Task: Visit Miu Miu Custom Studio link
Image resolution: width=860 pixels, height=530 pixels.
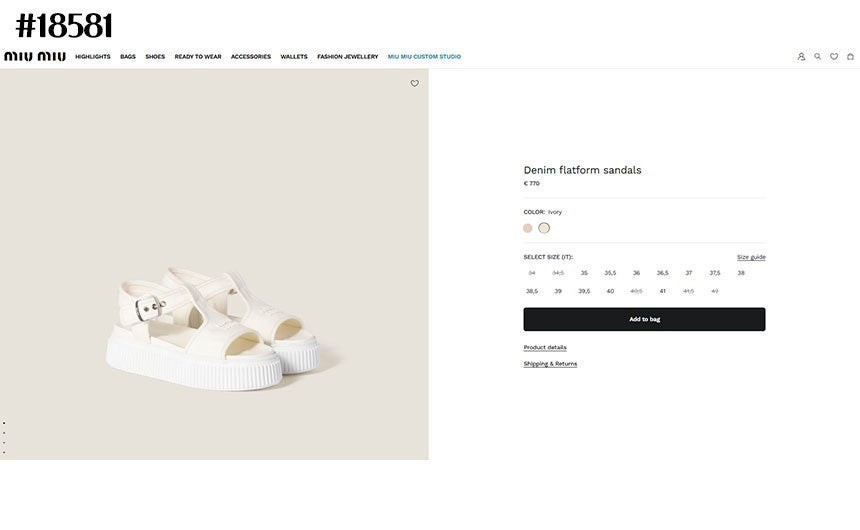Action: (x=424, y=57)
